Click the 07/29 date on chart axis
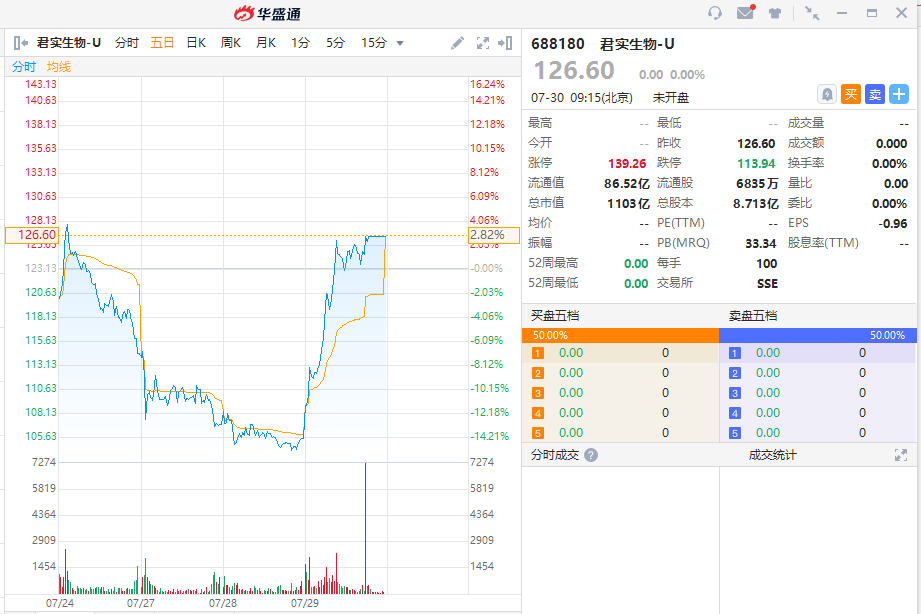Image resolution: width=921 pixels, height=614 pixels. click(305, 603)
